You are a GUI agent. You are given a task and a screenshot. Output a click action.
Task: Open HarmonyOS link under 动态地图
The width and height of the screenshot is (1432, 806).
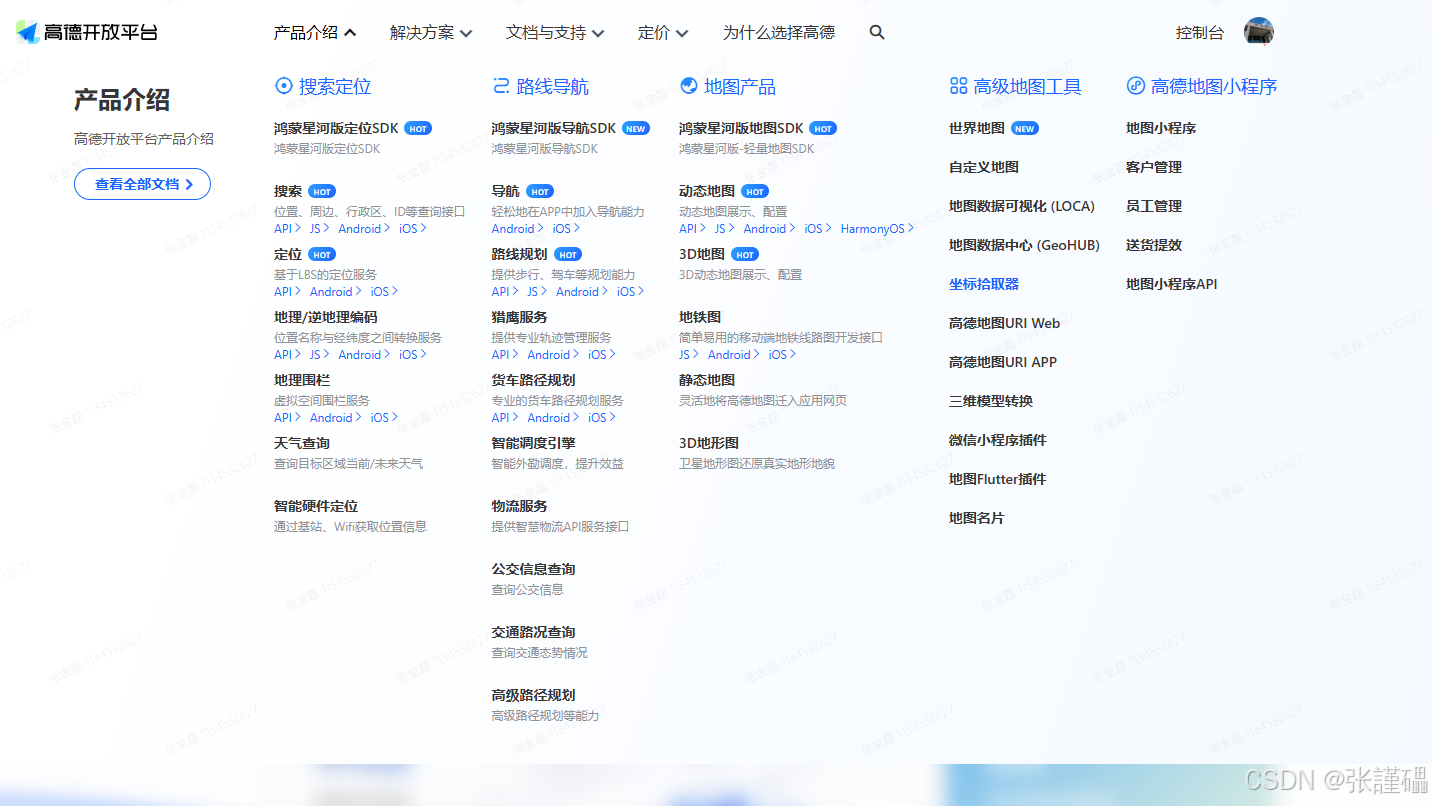(x=877, y=228)
